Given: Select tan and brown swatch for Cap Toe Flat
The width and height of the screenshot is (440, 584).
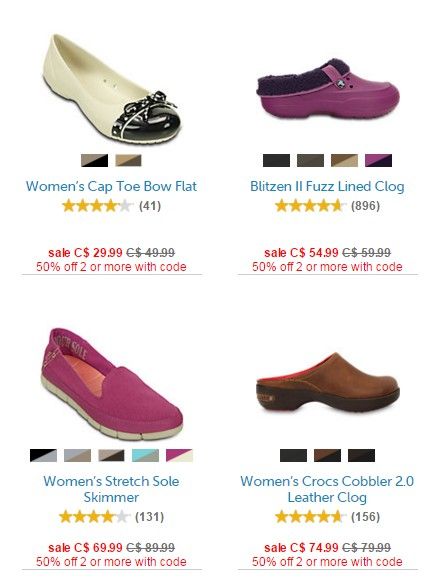Looking at the screenshot, I should click(x=129, y=161).
